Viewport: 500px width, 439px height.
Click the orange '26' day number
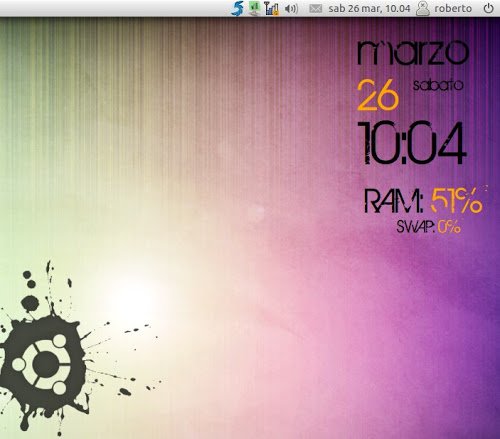(378, 96)
